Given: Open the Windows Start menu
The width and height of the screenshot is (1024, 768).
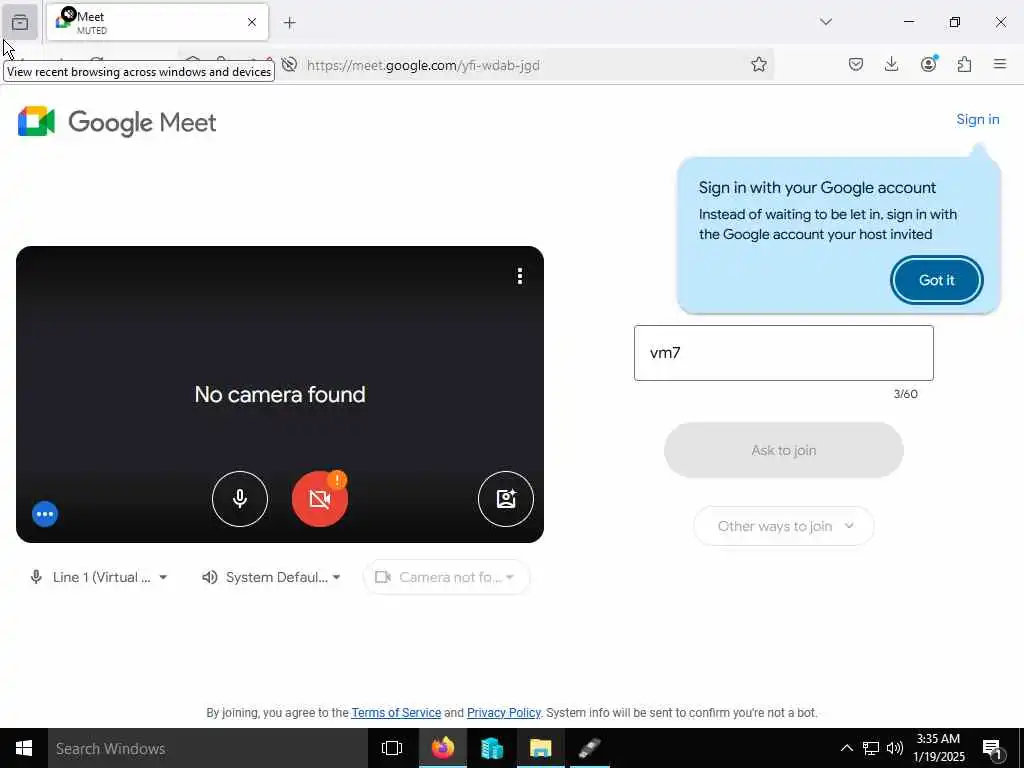Looking at the screenshot, I should pos(24,748).
